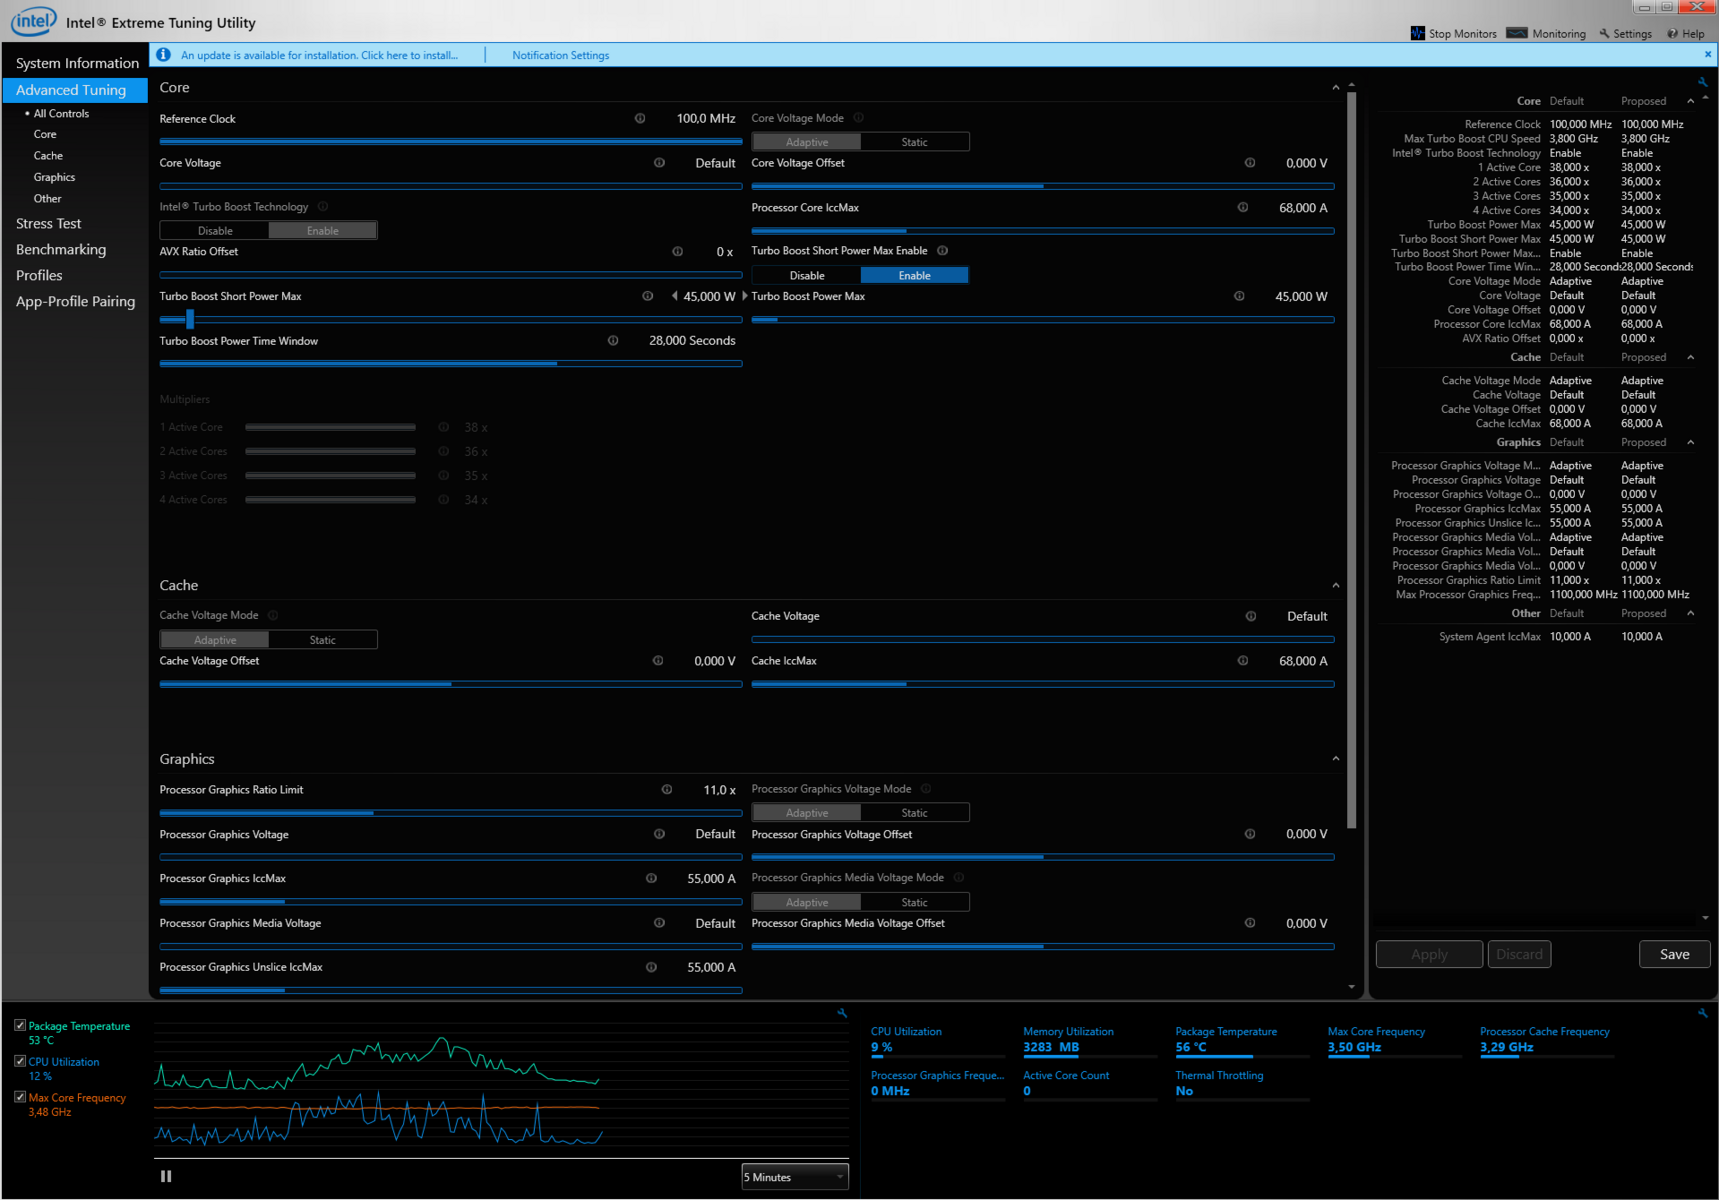Toggle the CPU Utilization checkbox
The image size is (1719, 1200).
pyautogui.click(x=20, y=1061)
